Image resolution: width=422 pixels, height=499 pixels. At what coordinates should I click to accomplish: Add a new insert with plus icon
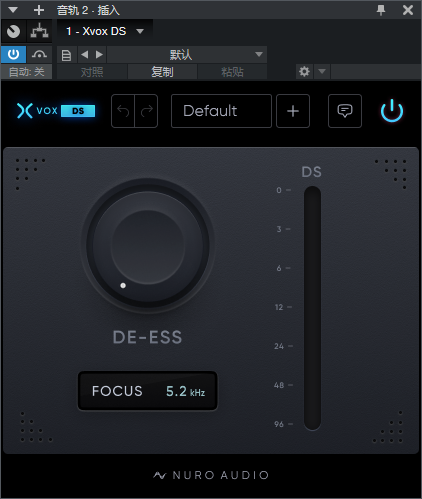39,10
